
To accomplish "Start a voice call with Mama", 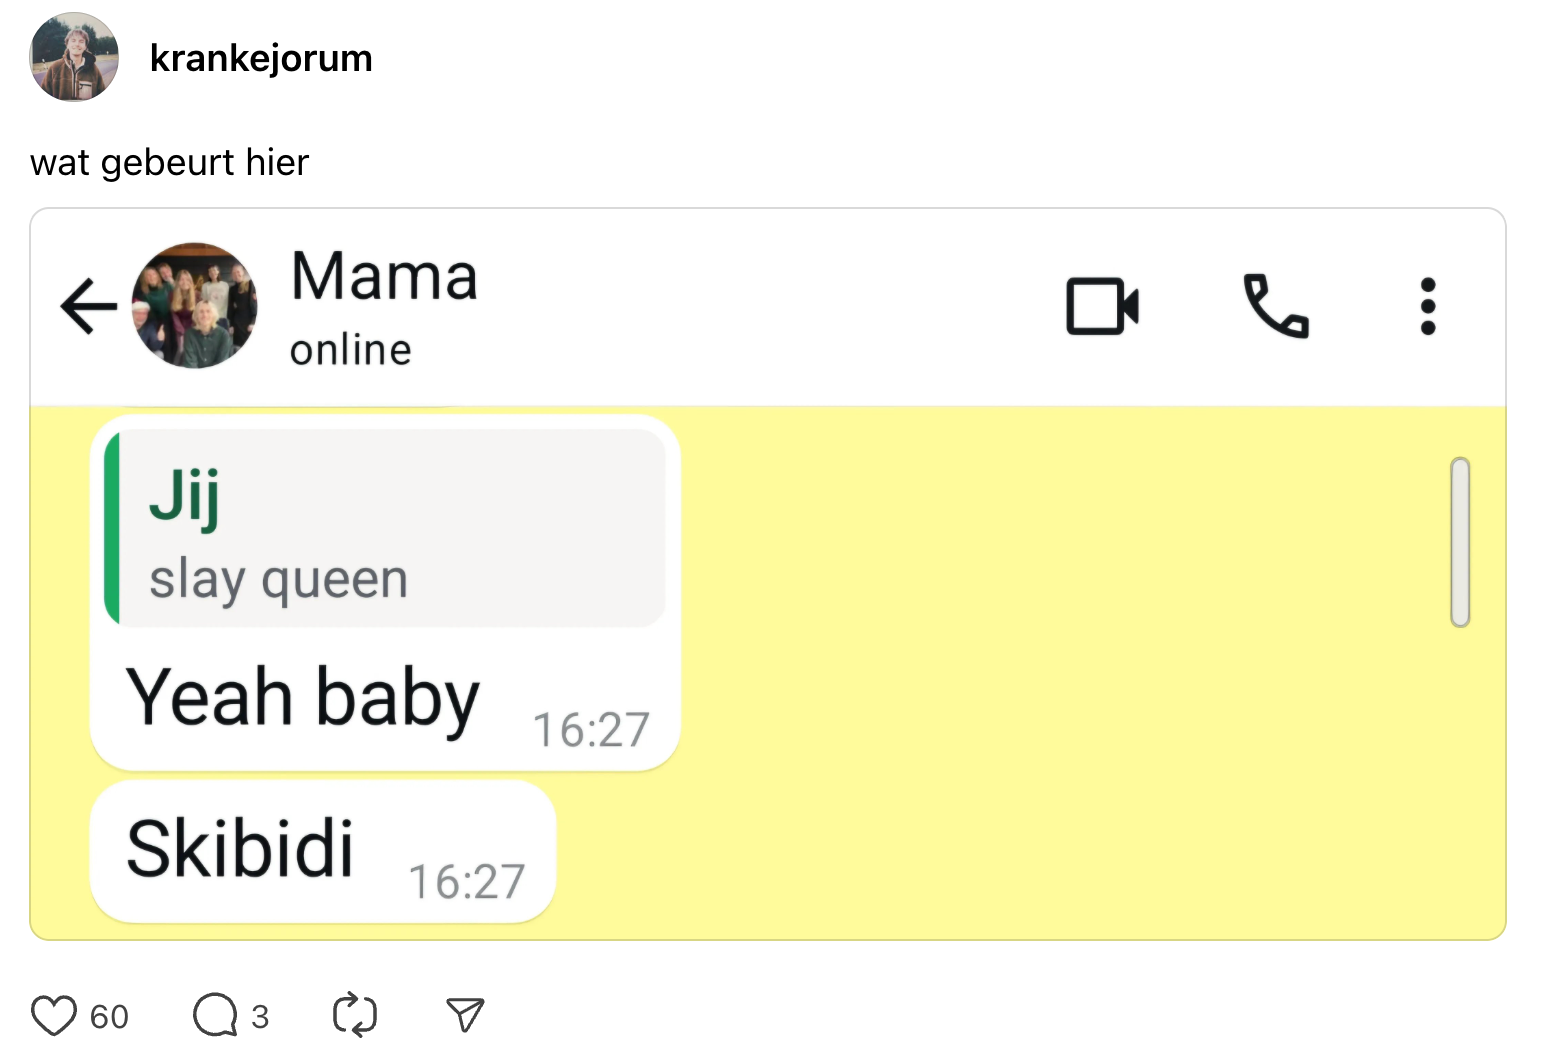I will (x=1275, y=306).
